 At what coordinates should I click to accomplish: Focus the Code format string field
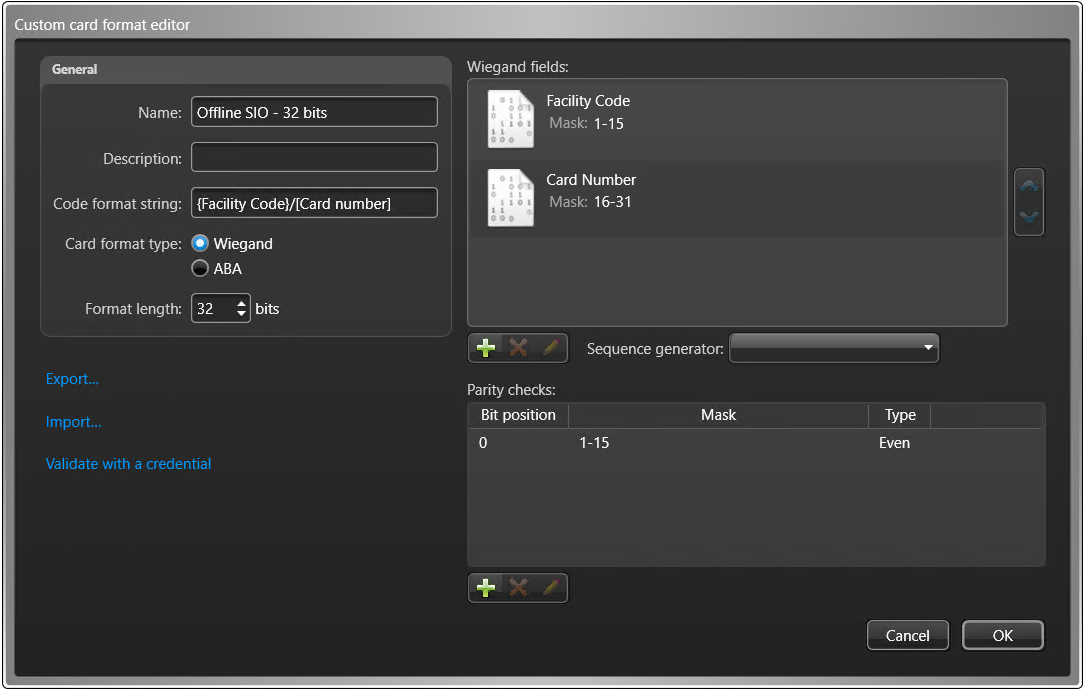pos(314,203)
